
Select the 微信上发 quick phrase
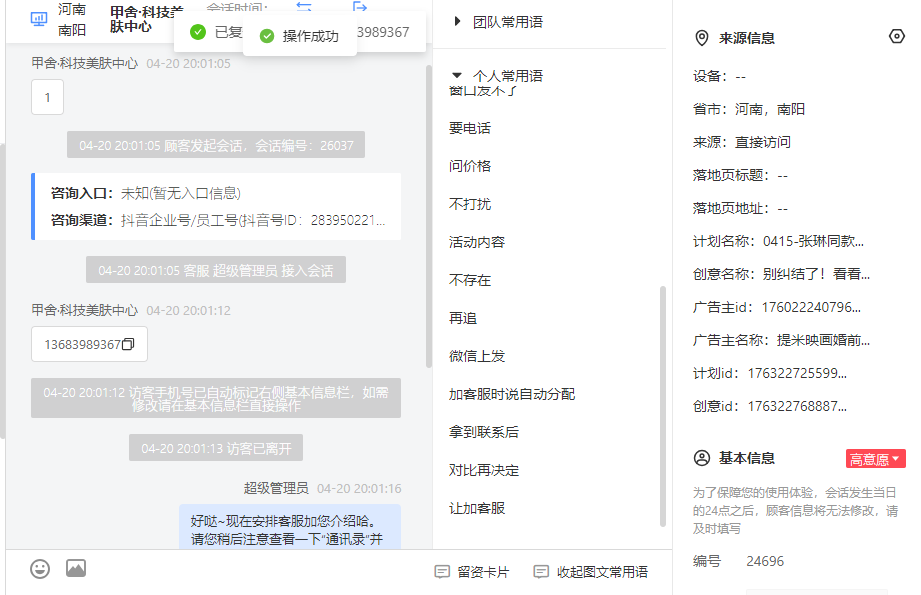pos(477,356)
